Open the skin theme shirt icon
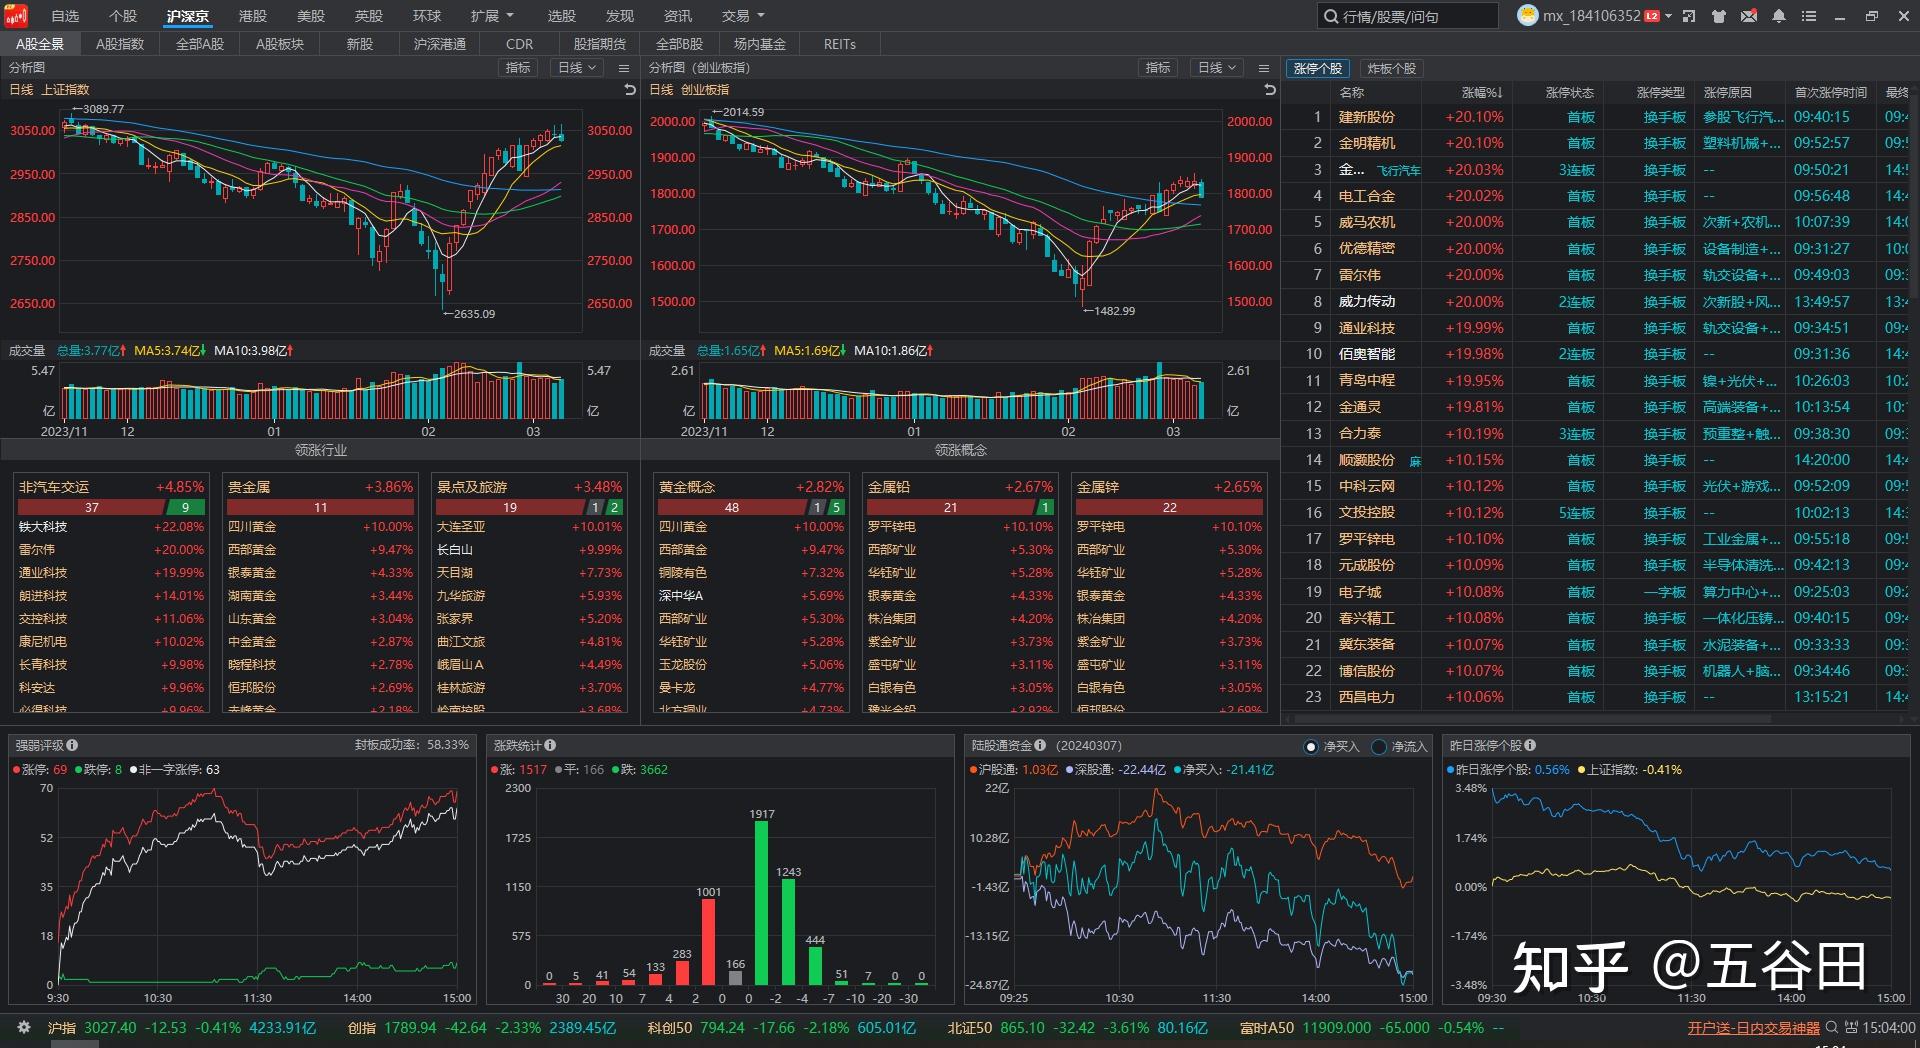Image resolution: width=1920 pixels, height=1048 pixels. [x=1719, y=16]
